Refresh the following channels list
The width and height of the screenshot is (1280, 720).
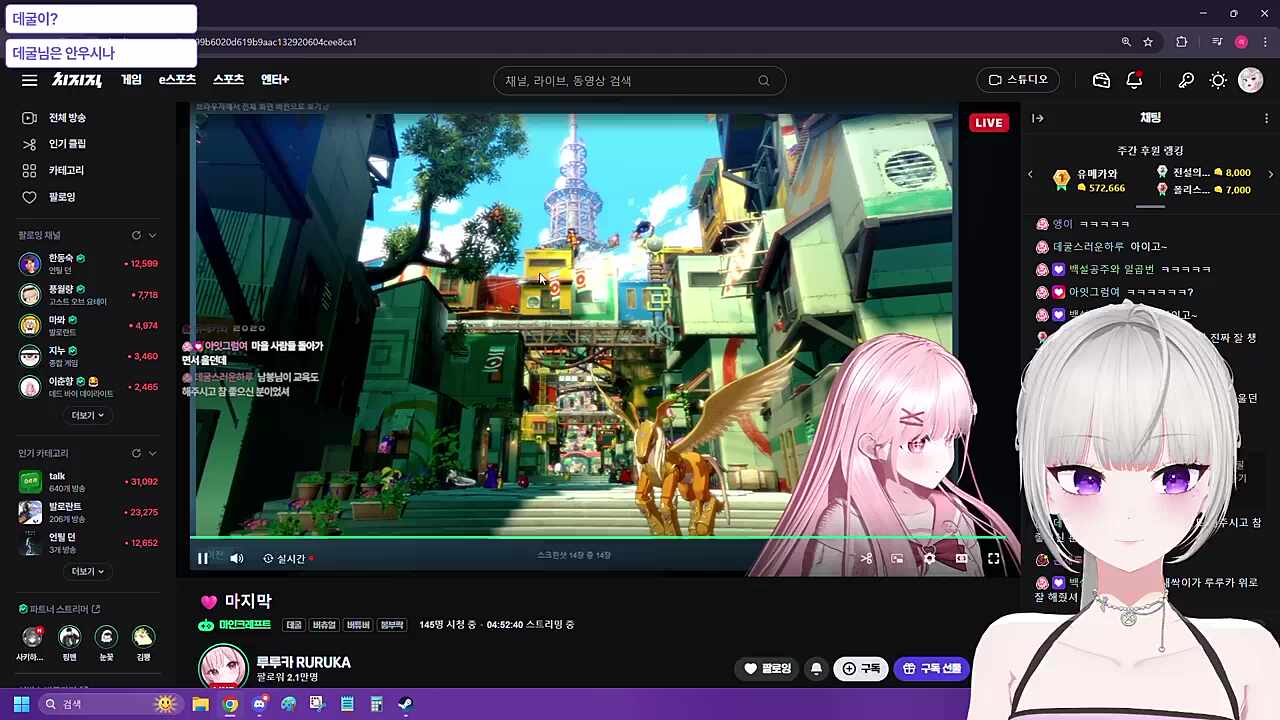[136, 235]
